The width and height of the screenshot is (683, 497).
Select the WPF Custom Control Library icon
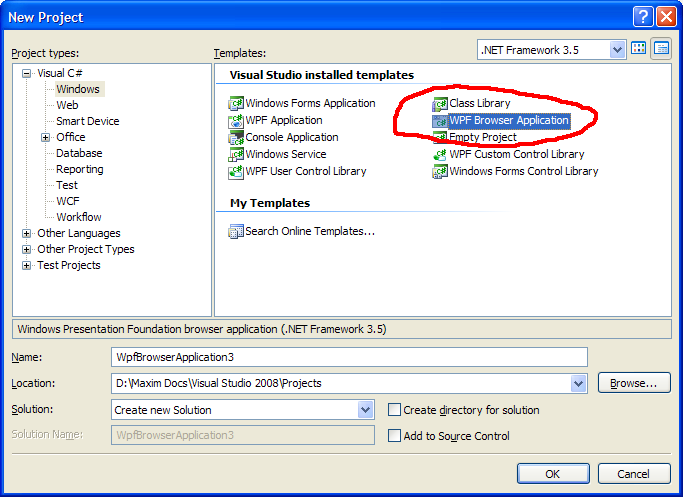tap(440, 155)
